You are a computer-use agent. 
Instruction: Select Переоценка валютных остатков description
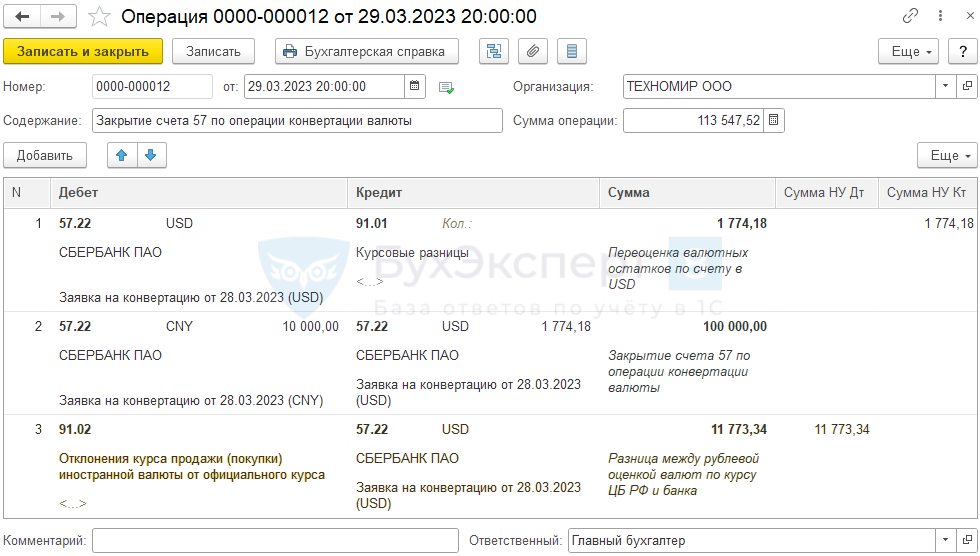point(678,268)
